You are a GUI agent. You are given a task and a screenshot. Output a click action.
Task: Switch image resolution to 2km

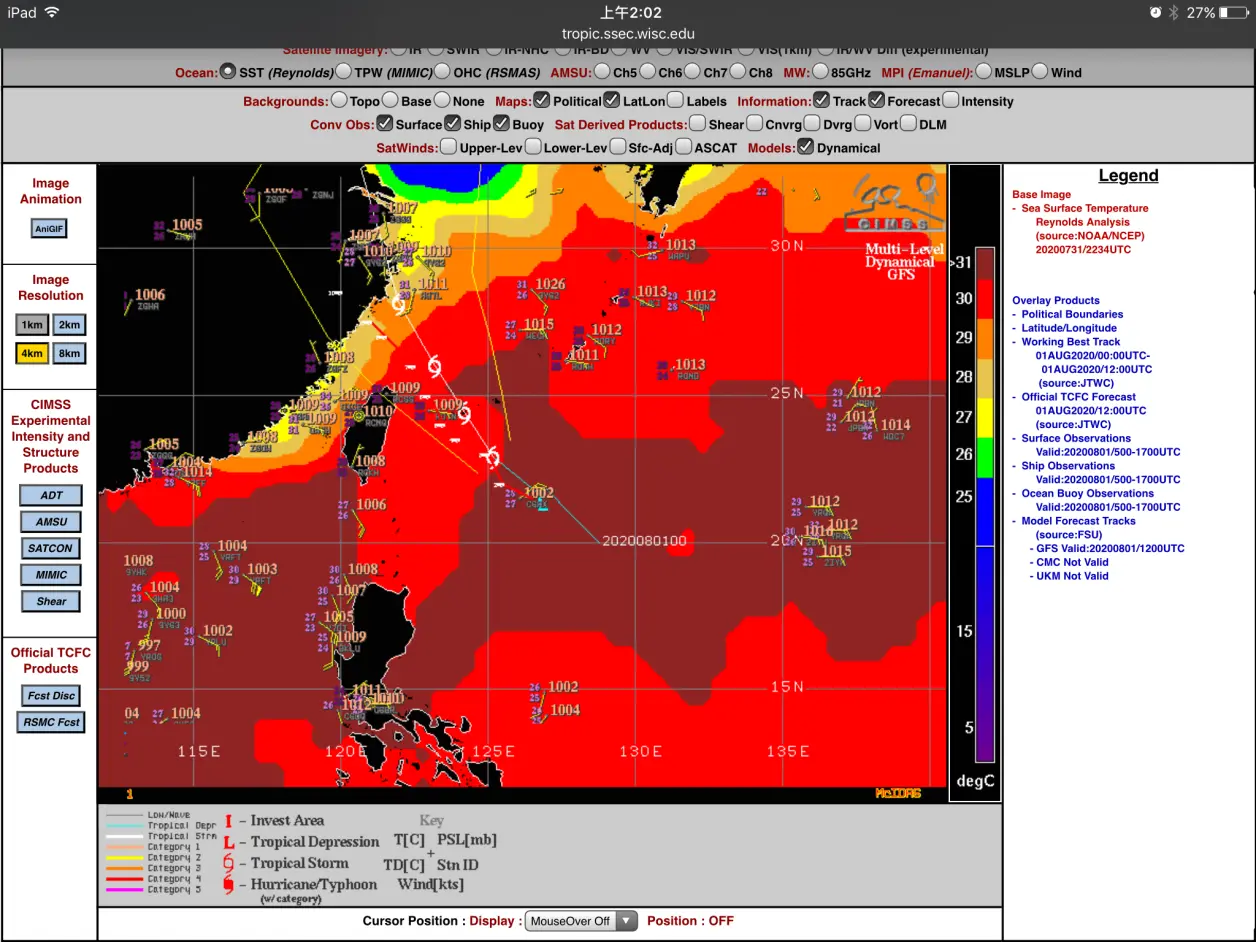[69, 325]
